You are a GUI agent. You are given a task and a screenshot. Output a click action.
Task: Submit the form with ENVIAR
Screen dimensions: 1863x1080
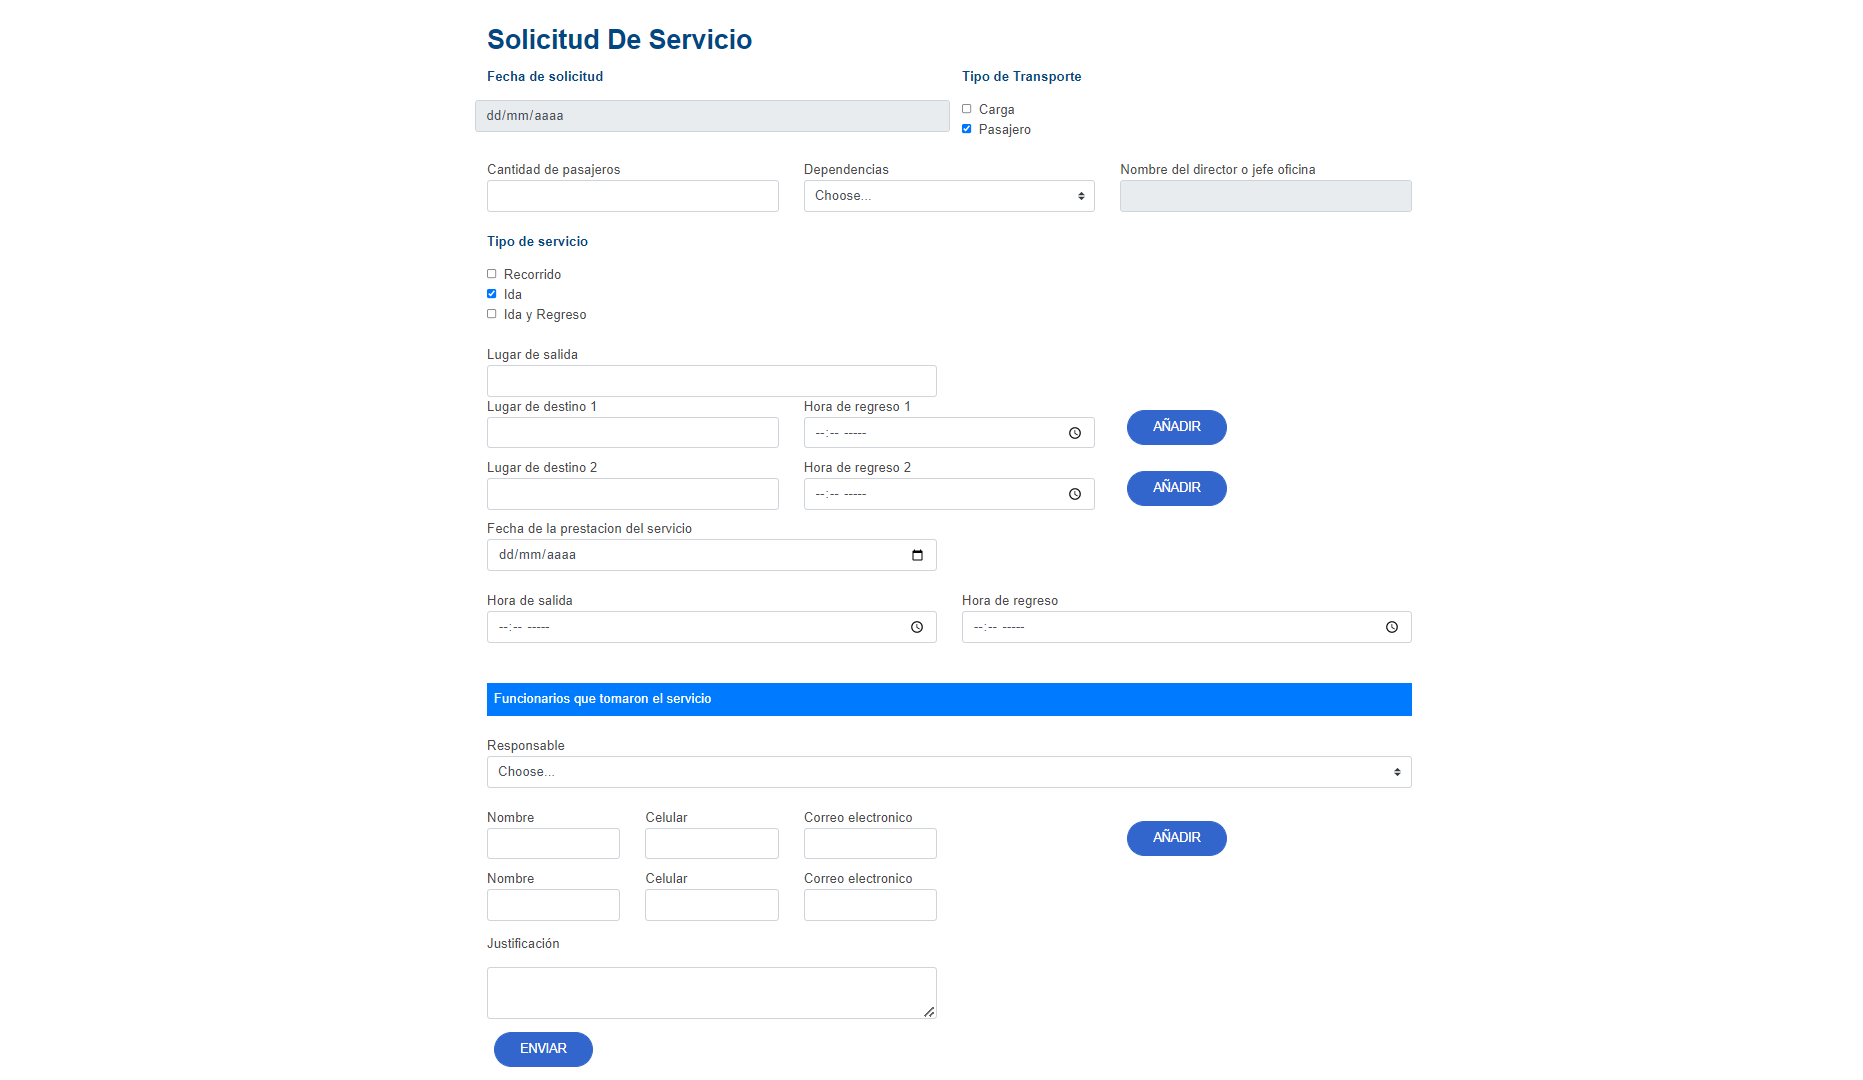coord(543,1049)
